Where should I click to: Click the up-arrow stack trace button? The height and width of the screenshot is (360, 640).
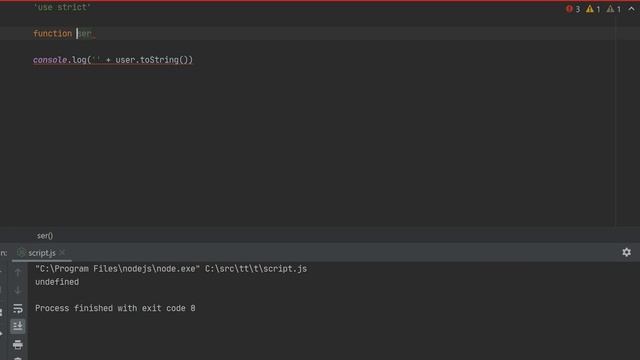(x=18, y=272)
